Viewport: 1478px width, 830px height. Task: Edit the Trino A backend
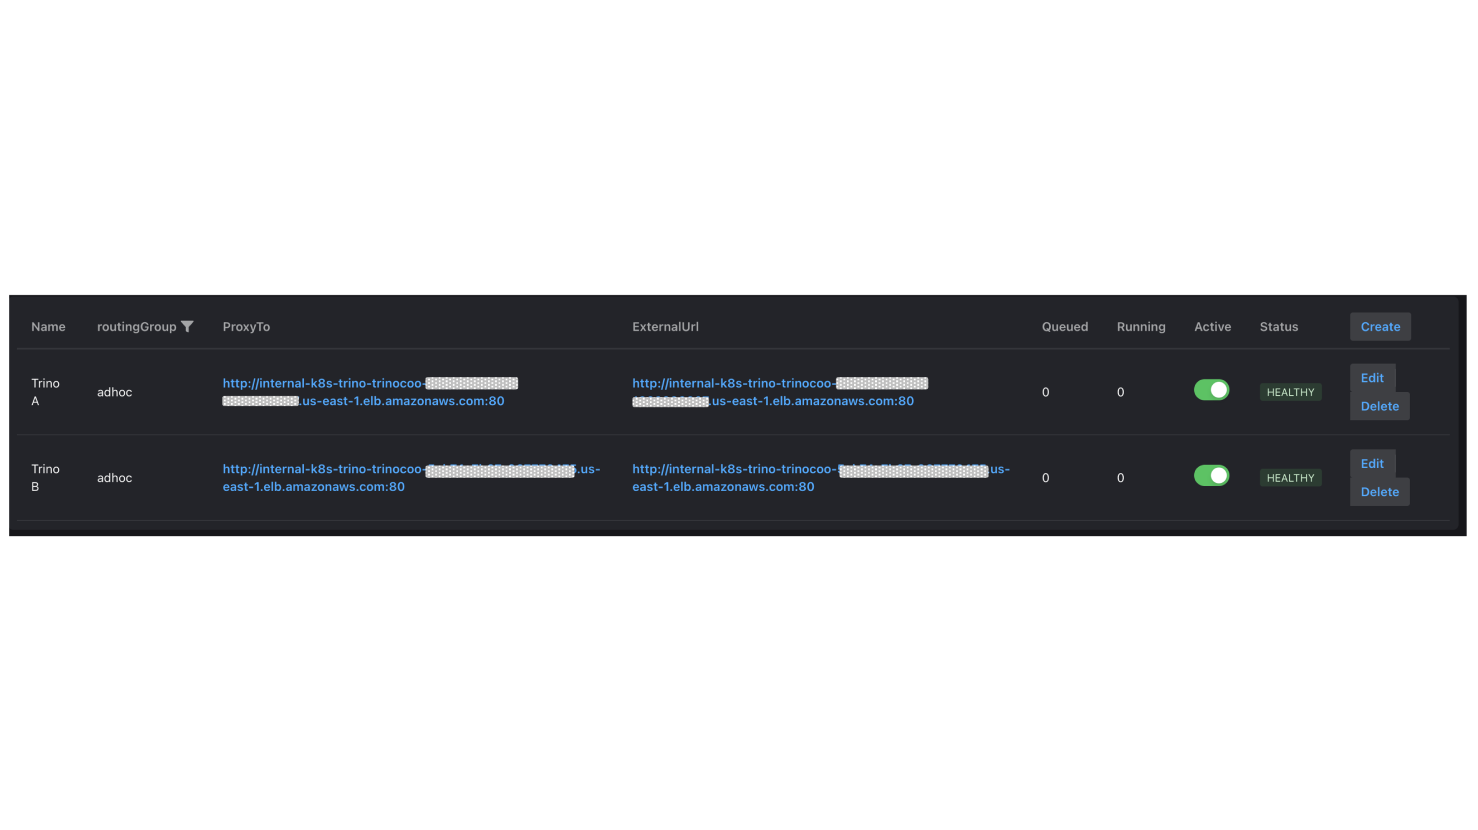(1372, 378)
